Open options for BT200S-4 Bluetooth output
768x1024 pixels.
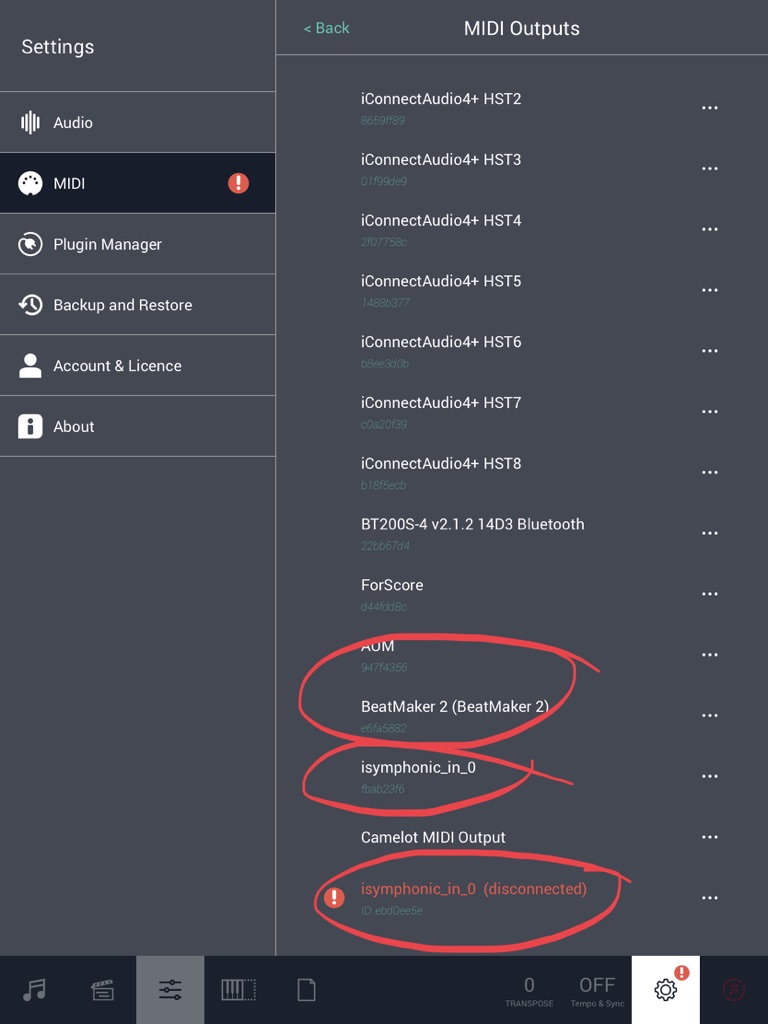pyautogui.click(x=710, y=533)
